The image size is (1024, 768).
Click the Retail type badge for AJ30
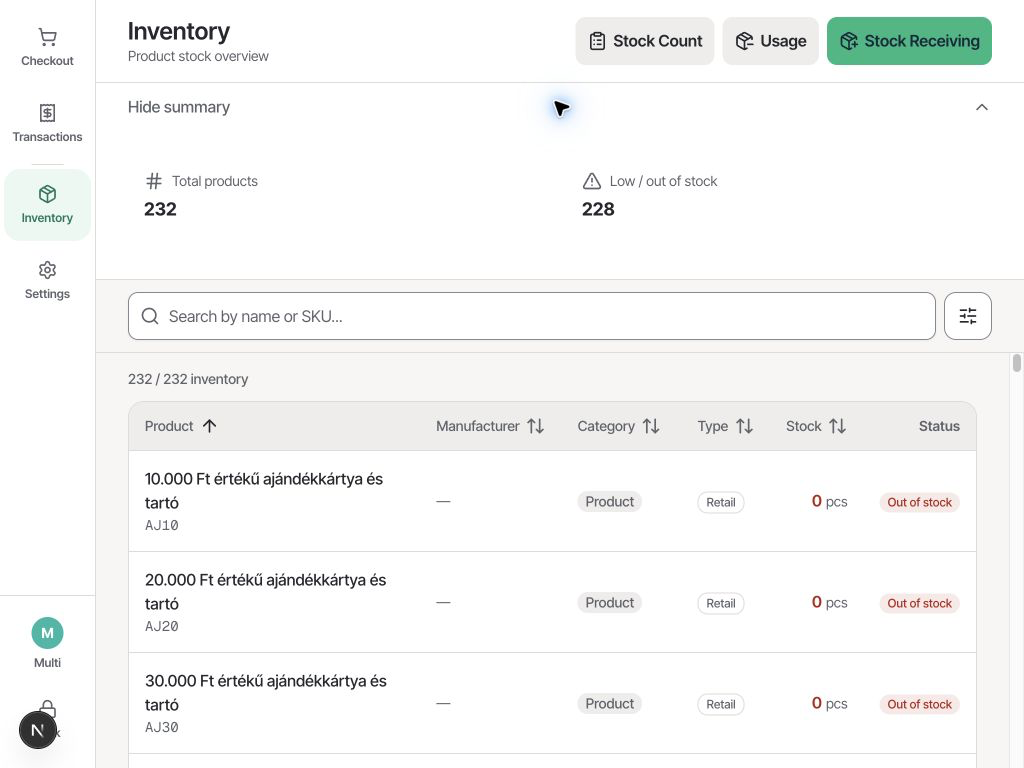[720, 704]
